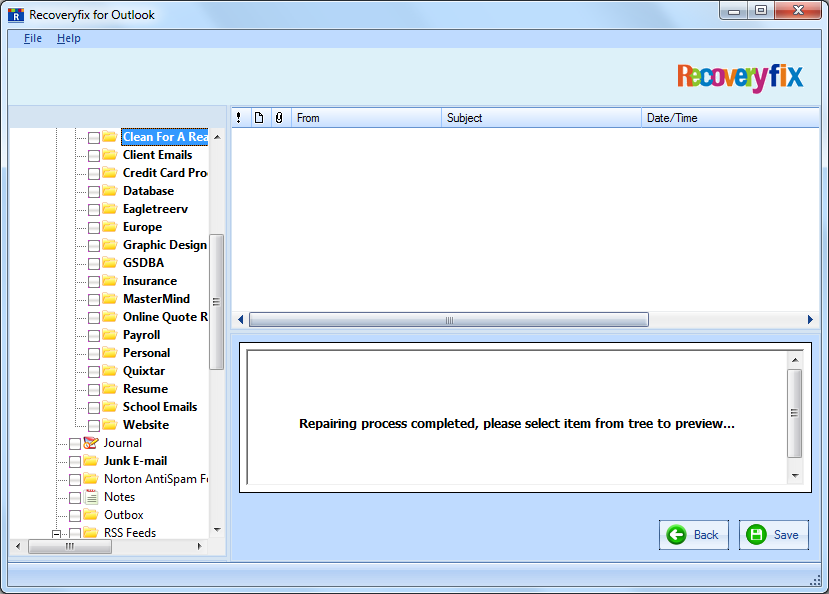Screen dimensions: 829x594
Task: Click the message list scroll left arrow
Action: (x=241, y=320)
